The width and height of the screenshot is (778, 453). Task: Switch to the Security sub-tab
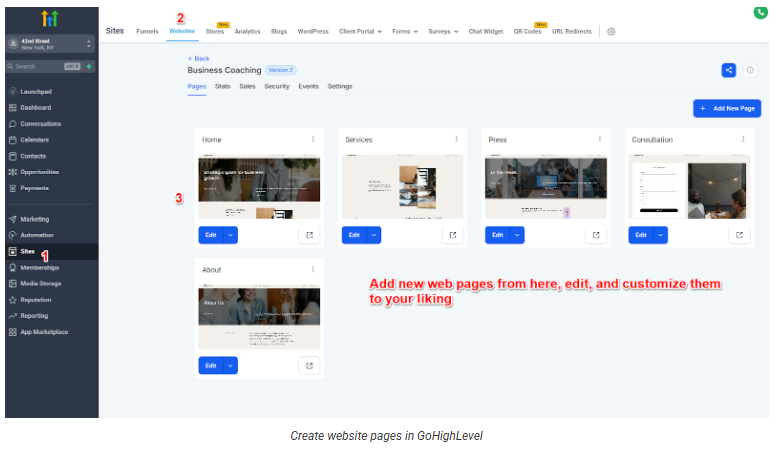pyautogui.click(x=277, y=86)
